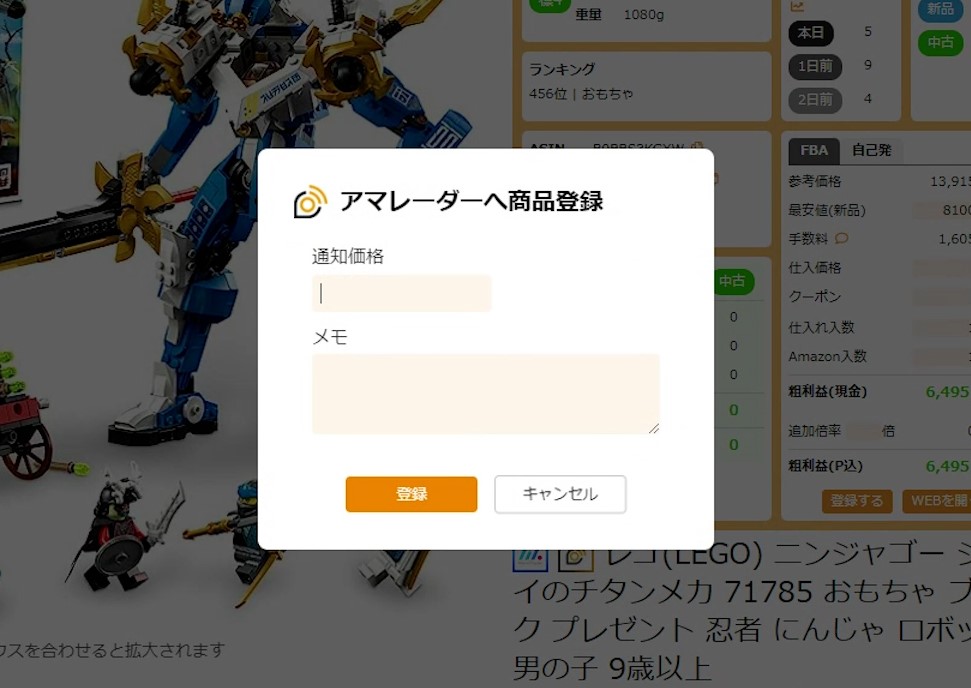
Task: Click the アマレーダー icon beside product title
Action: coord(576,559)
